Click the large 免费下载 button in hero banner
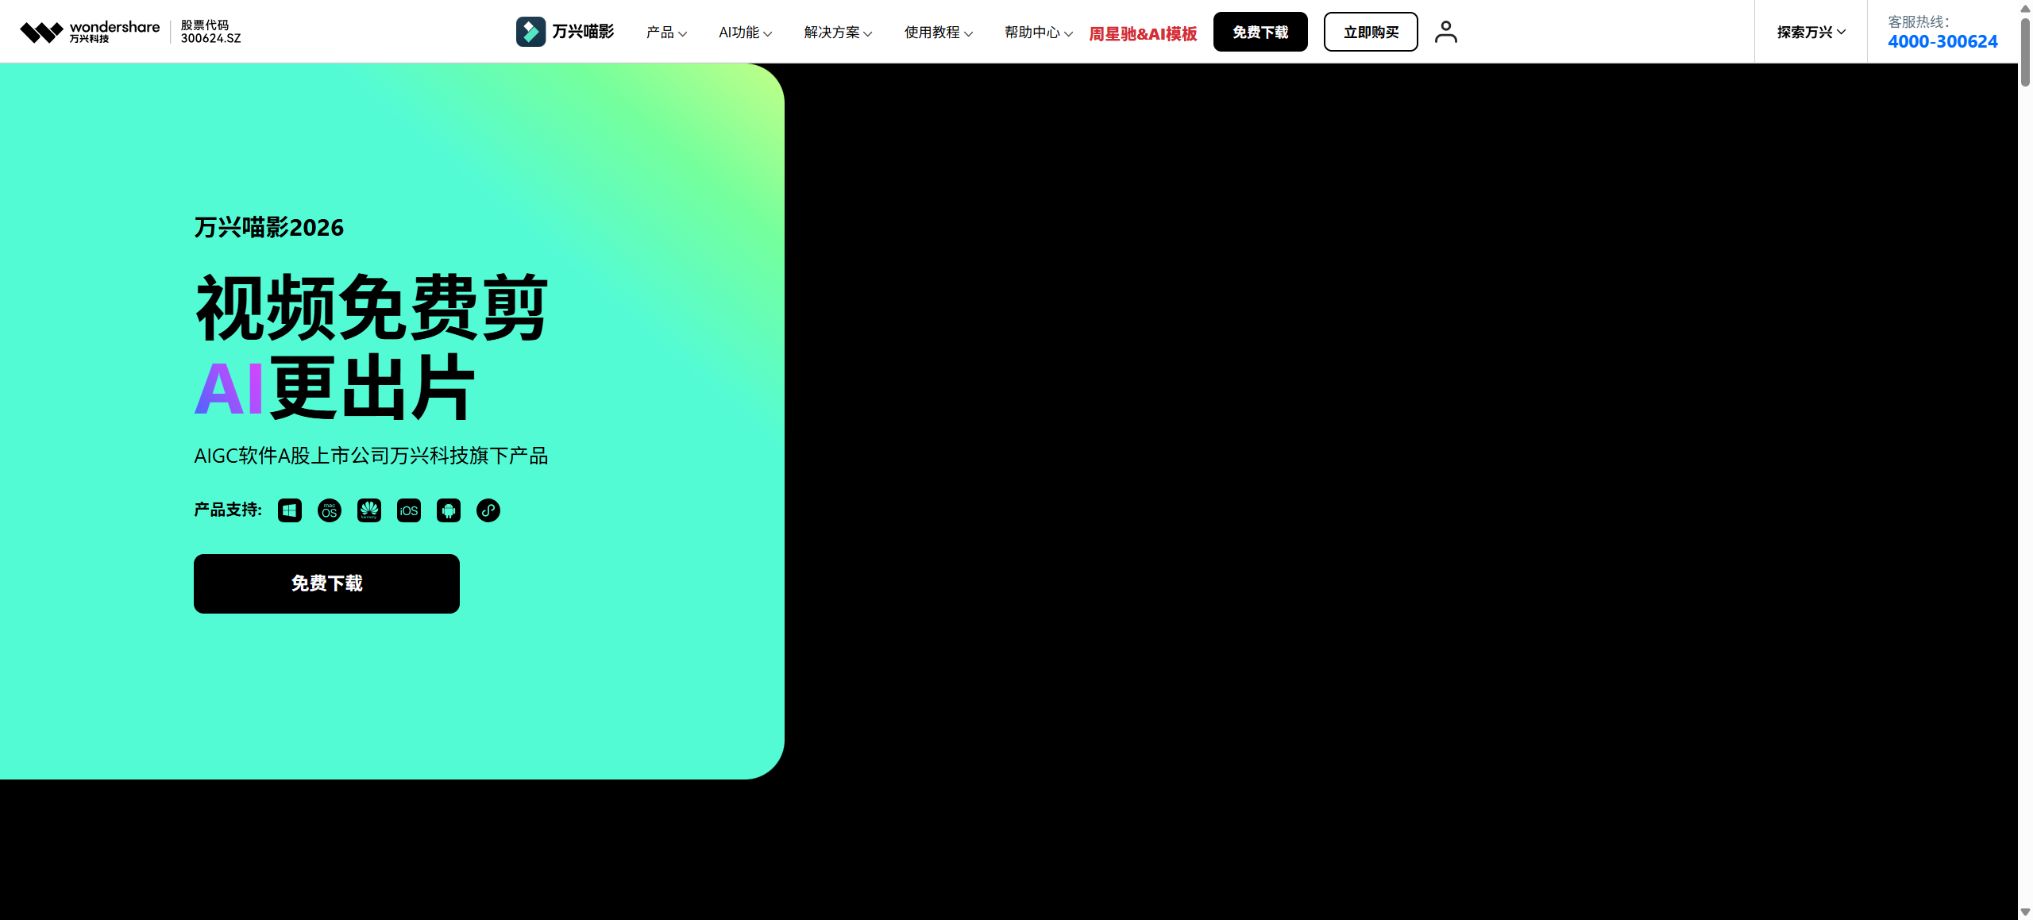2033x920 pixels. [x=327, y=584]
